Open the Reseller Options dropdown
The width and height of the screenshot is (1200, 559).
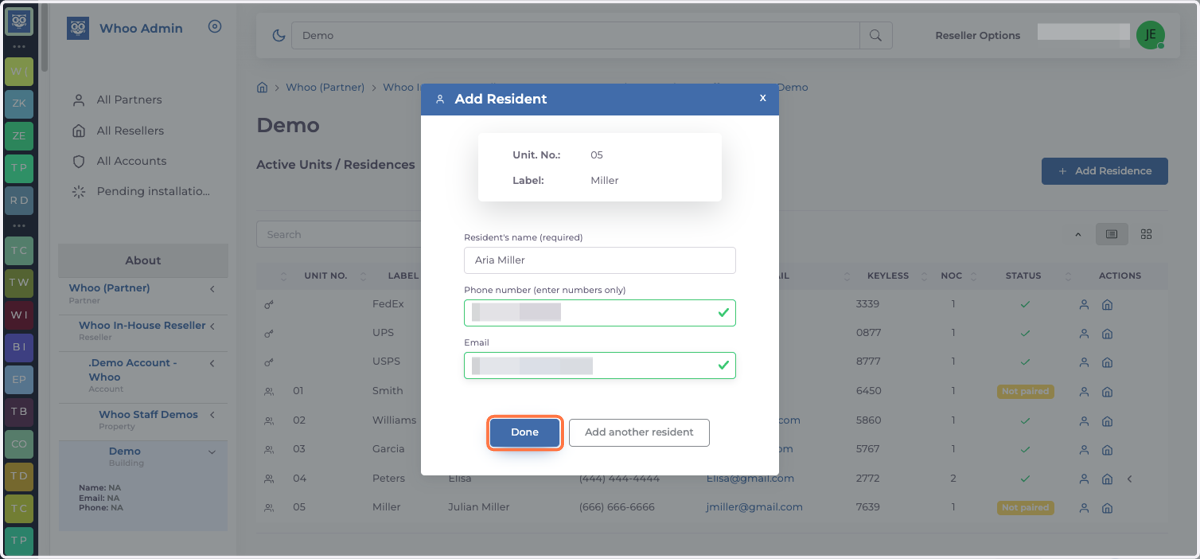978,35
